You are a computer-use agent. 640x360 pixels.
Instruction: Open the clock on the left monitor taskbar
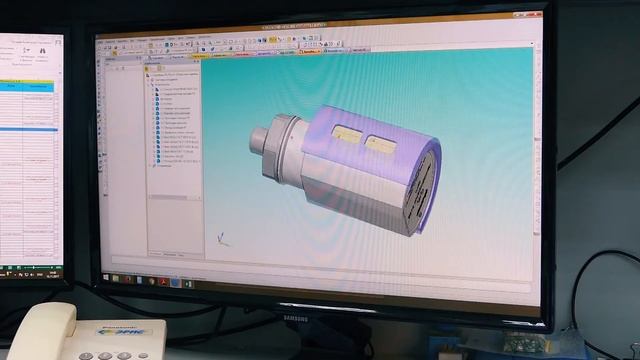pos(53,274)
